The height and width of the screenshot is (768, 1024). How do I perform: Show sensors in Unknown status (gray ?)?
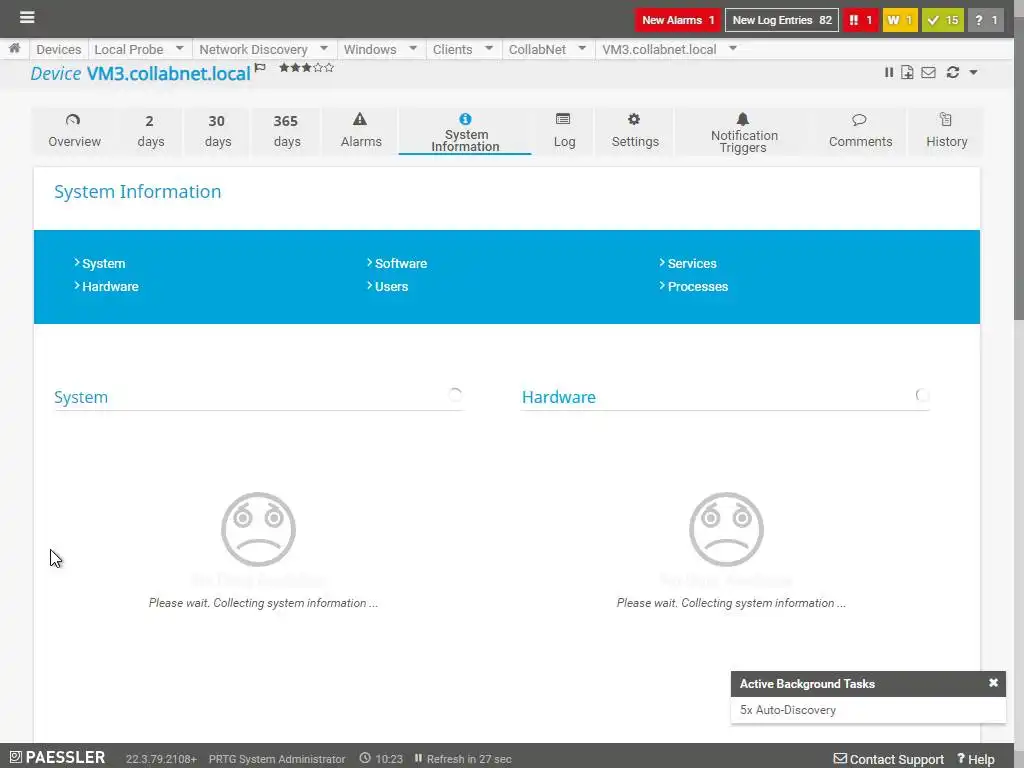point(985,20)
